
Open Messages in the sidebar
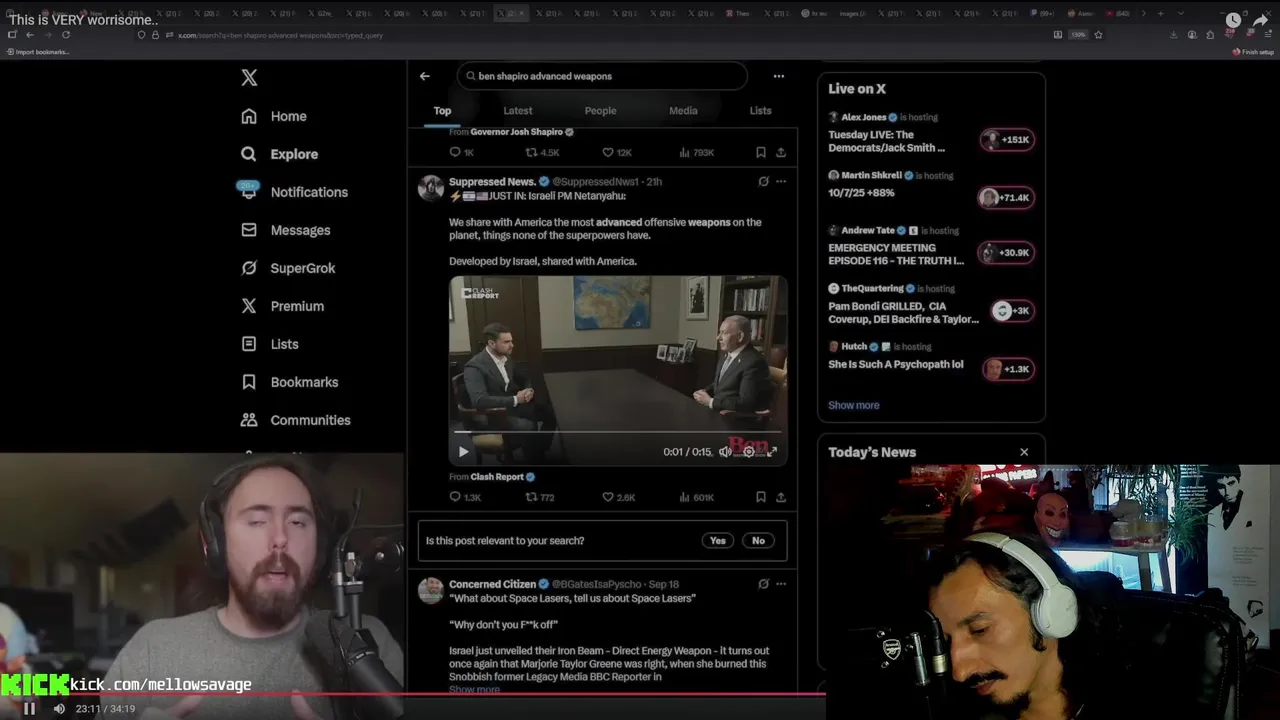tap(285, 230)
